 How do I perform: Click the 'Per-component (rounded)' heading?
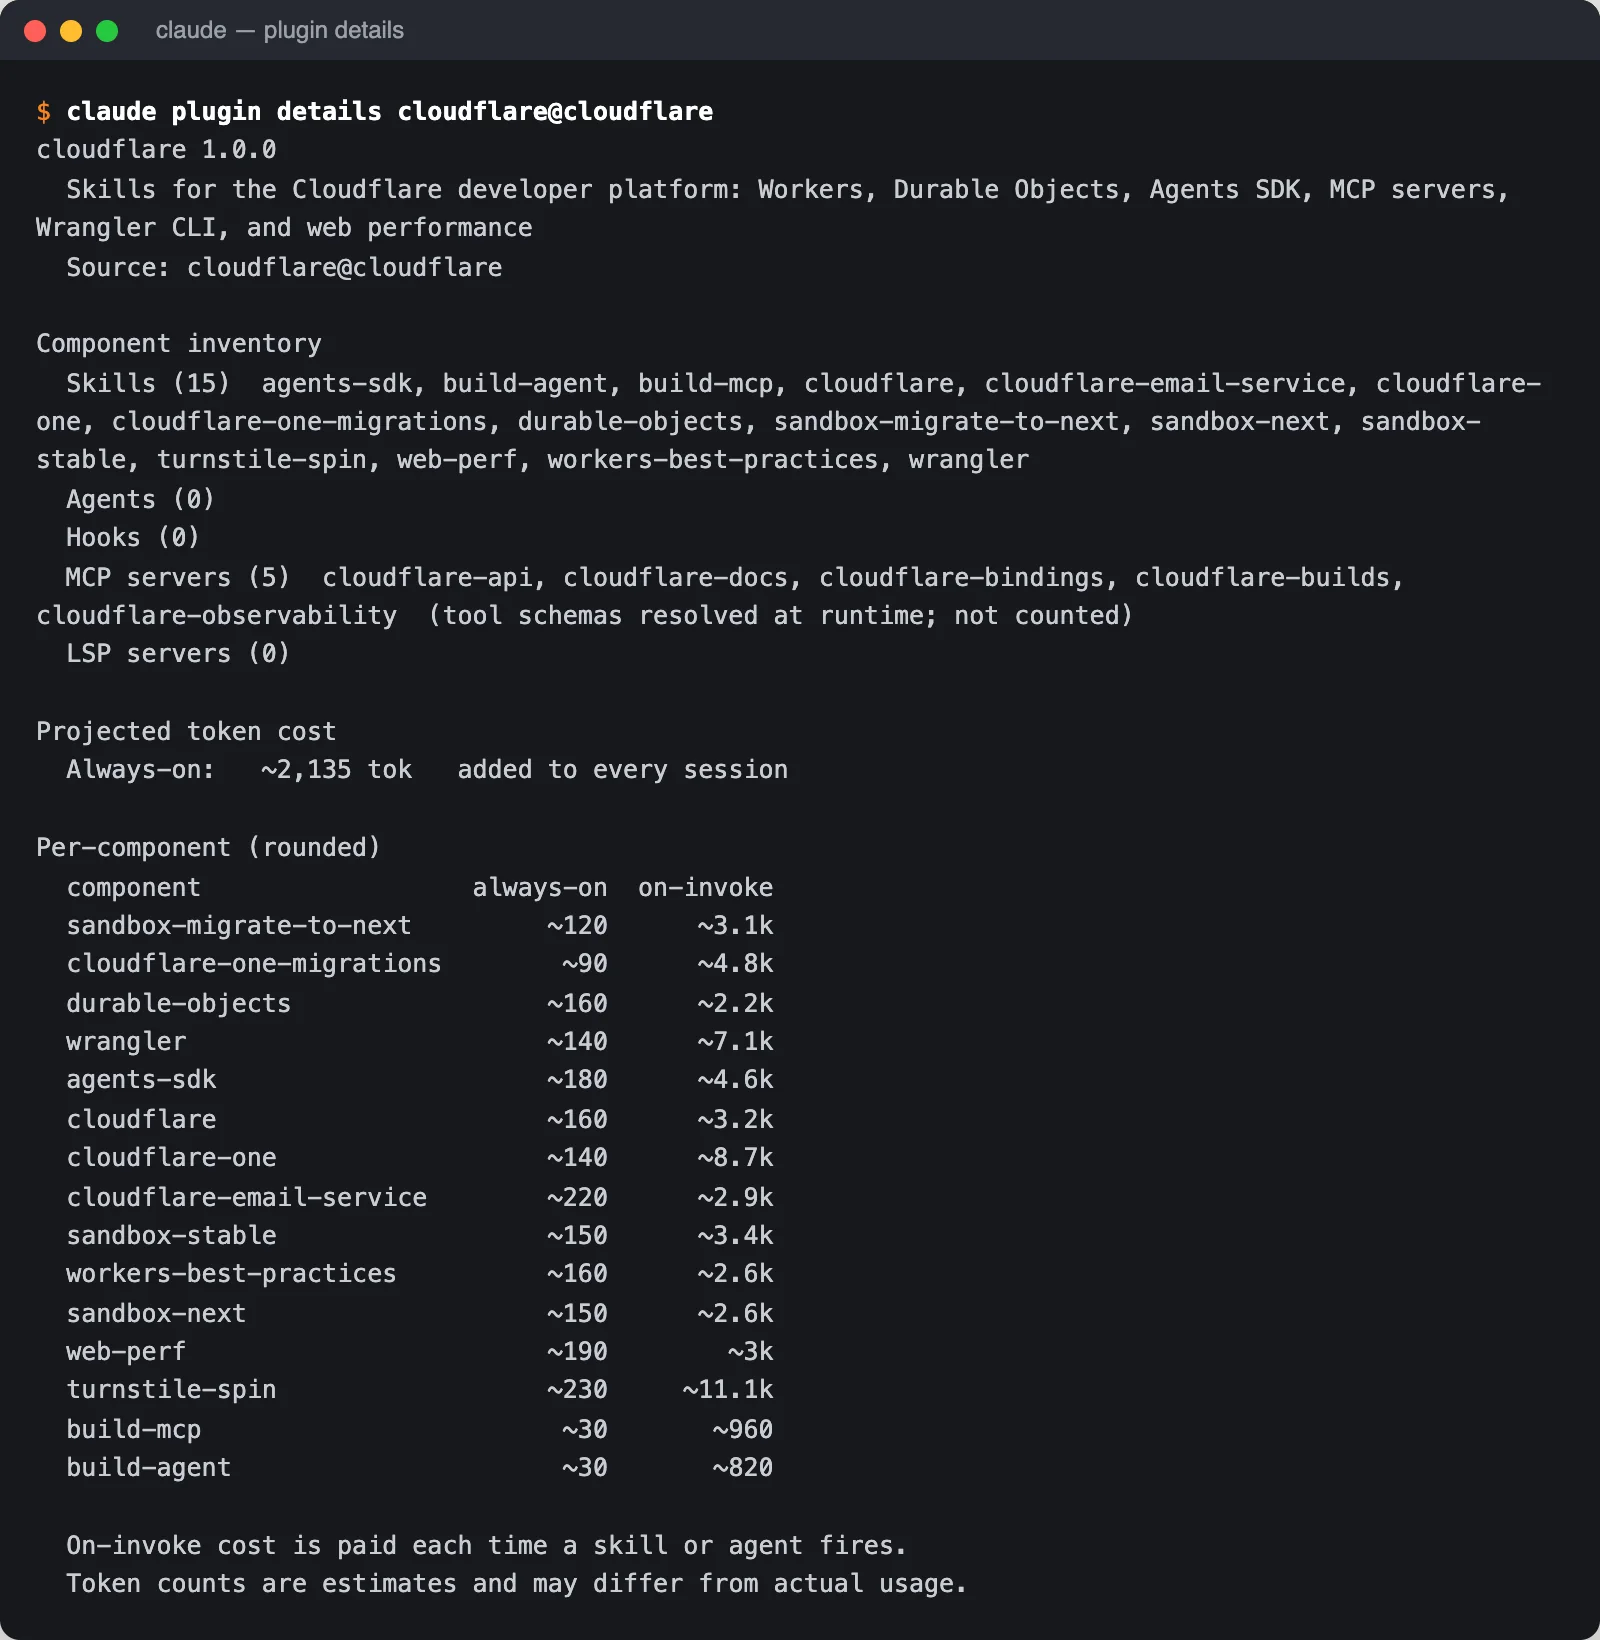click(209, 848)
